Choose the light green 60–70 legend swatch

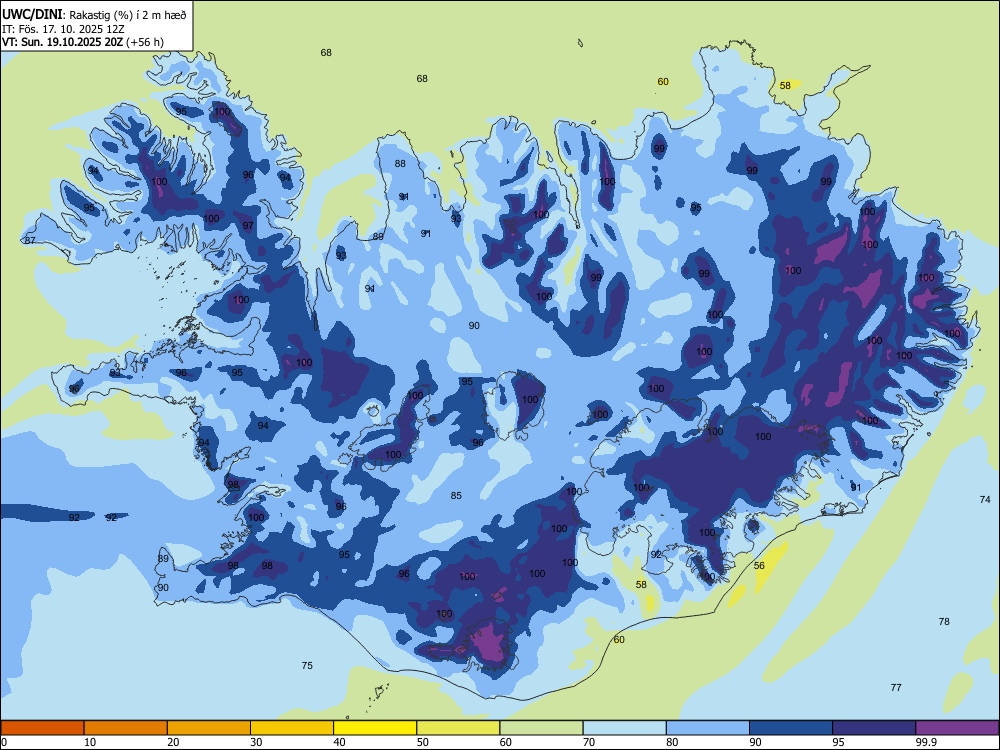pos(541,728)
